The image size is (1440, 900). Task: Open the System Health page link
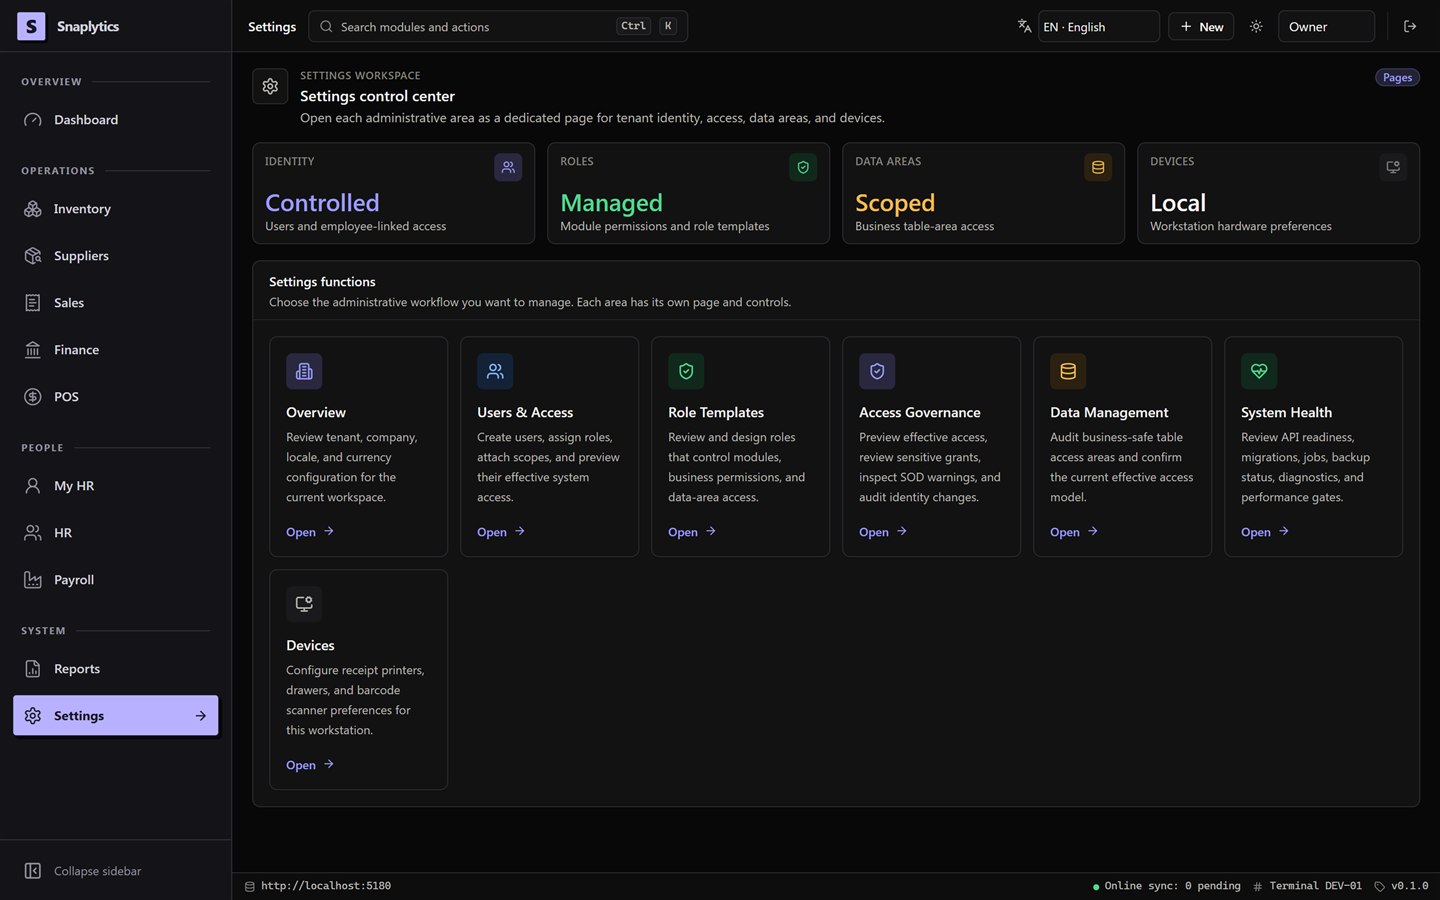(1265, 532)
